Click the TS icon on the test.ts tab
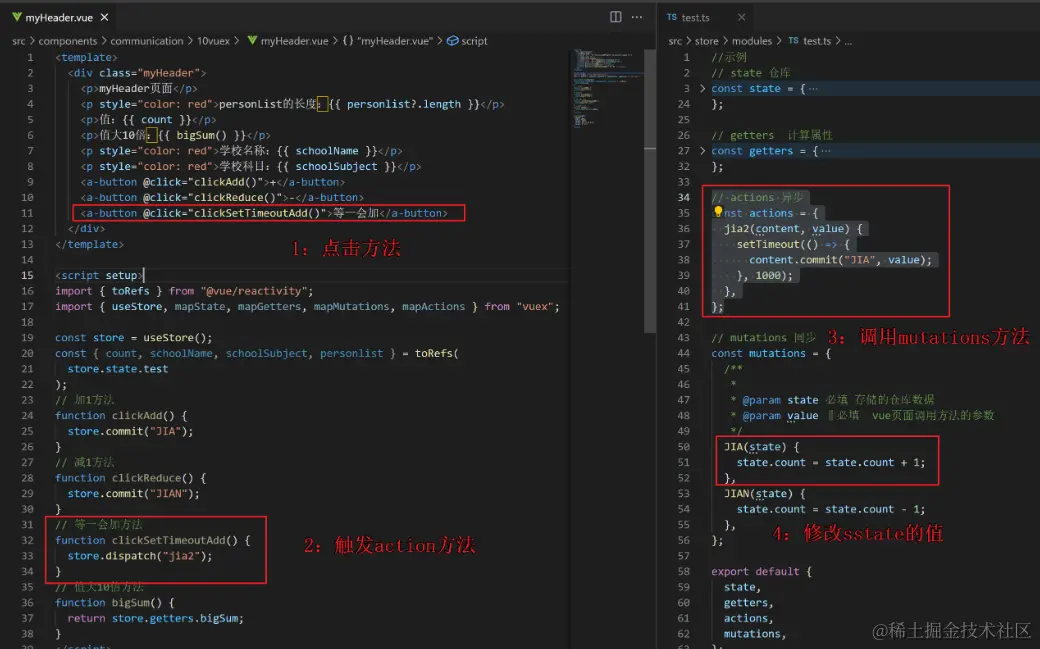 672,17
